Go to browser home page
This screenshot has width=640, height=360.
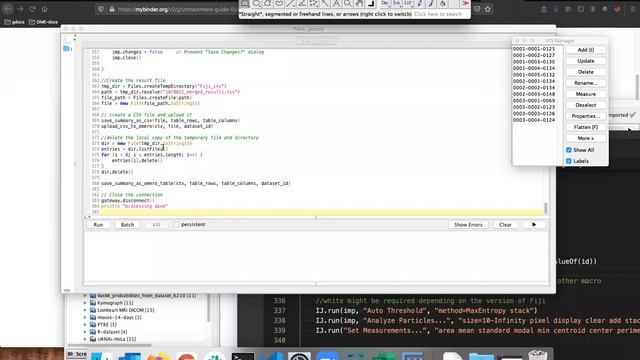[x=44, y=9]
